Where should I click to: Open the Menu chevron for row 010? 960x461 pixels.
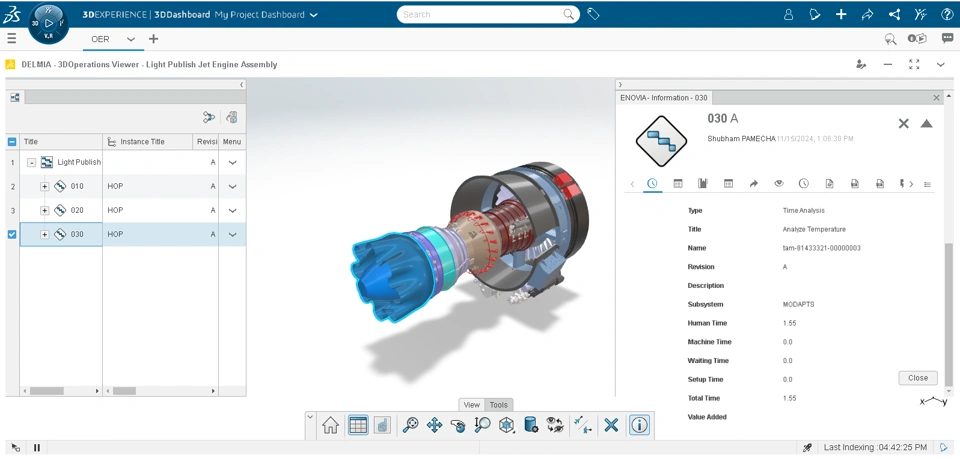(233, 186)
